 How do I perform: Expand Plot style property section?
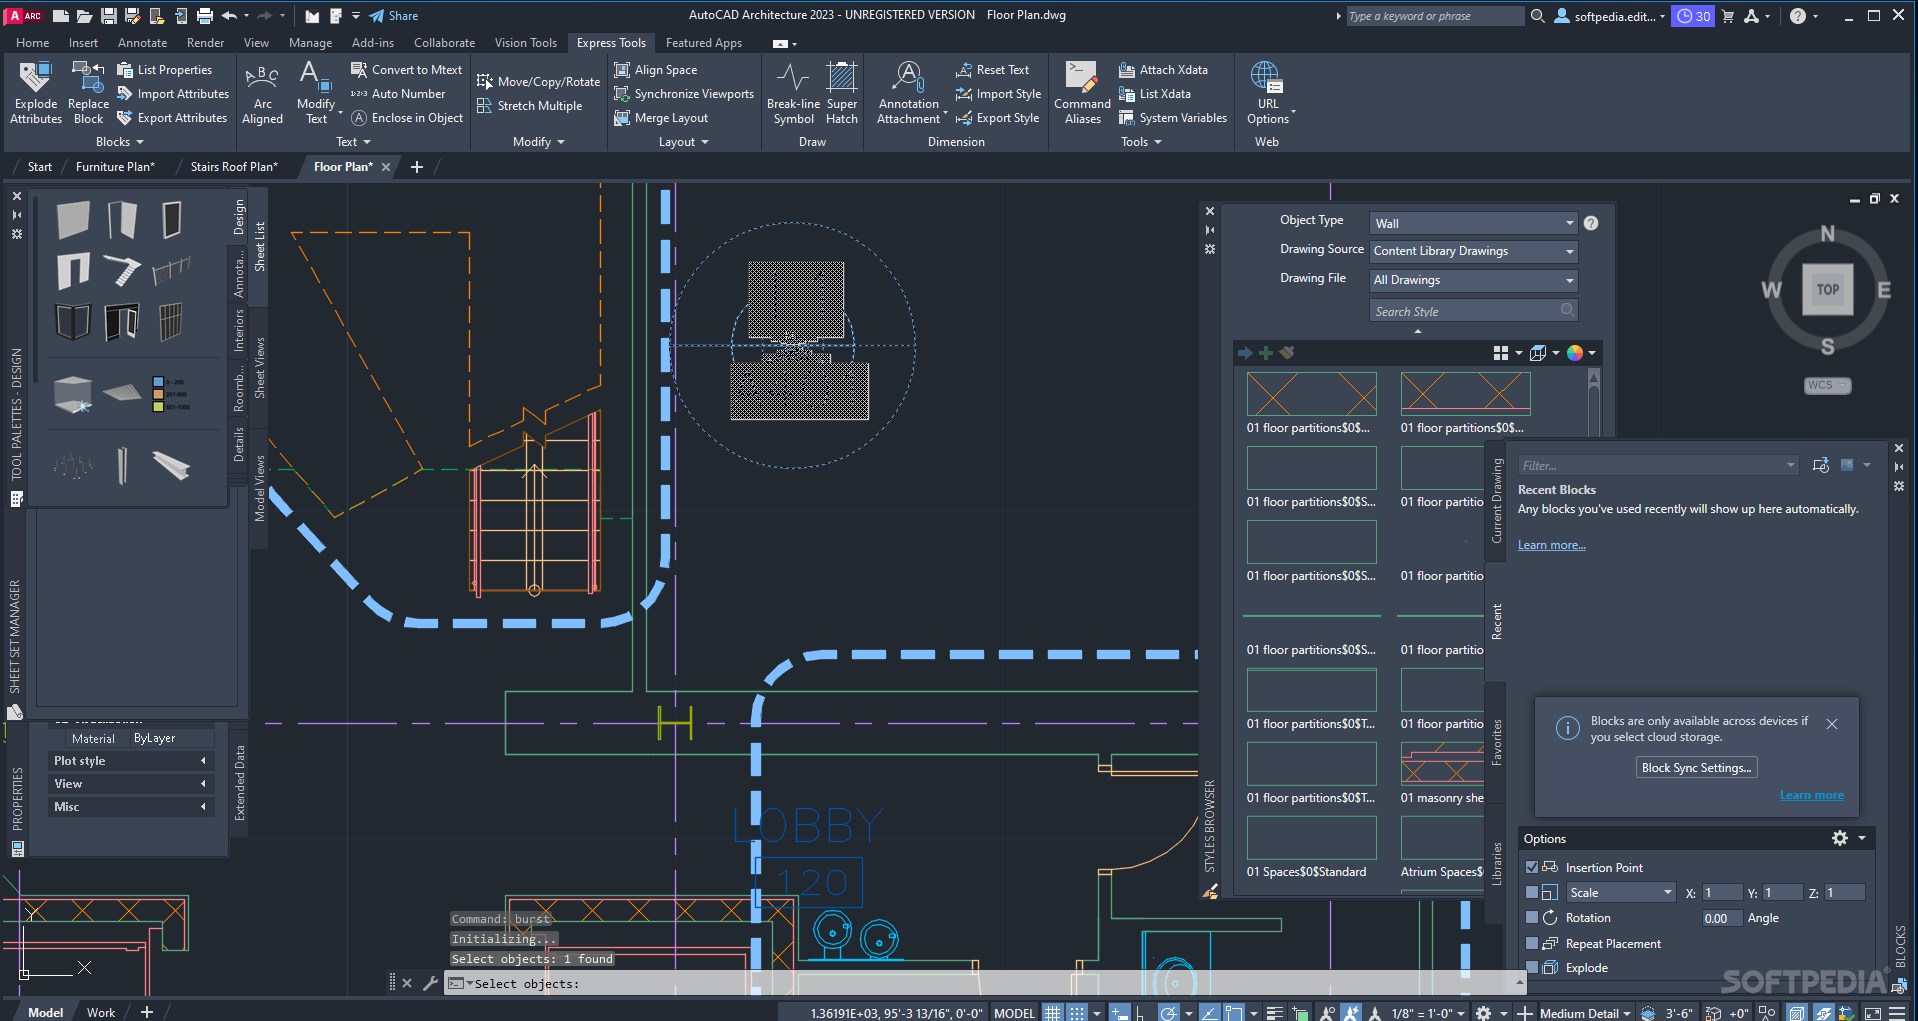[130, 761]
